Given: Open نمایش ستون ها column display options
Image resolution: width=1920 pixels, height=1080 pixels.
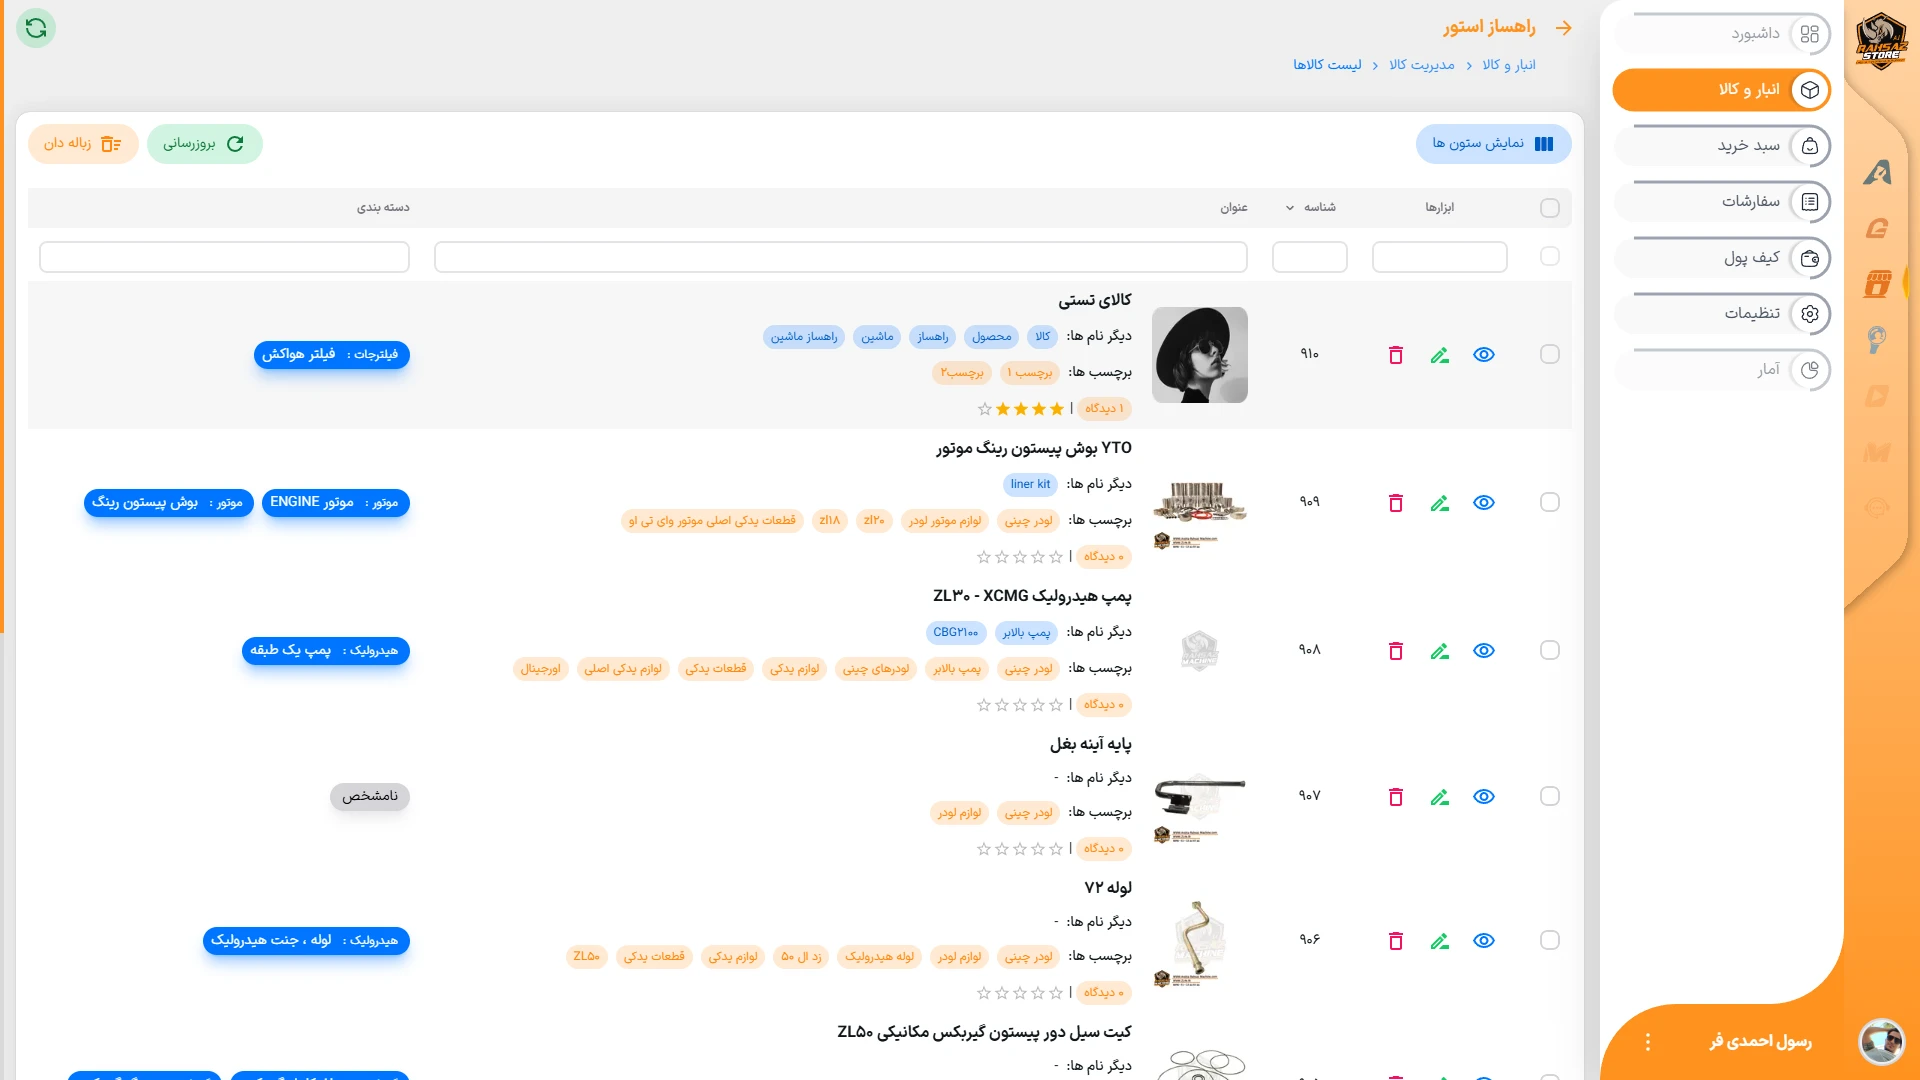Looking at the screenshot, I should click(1493, 144).
